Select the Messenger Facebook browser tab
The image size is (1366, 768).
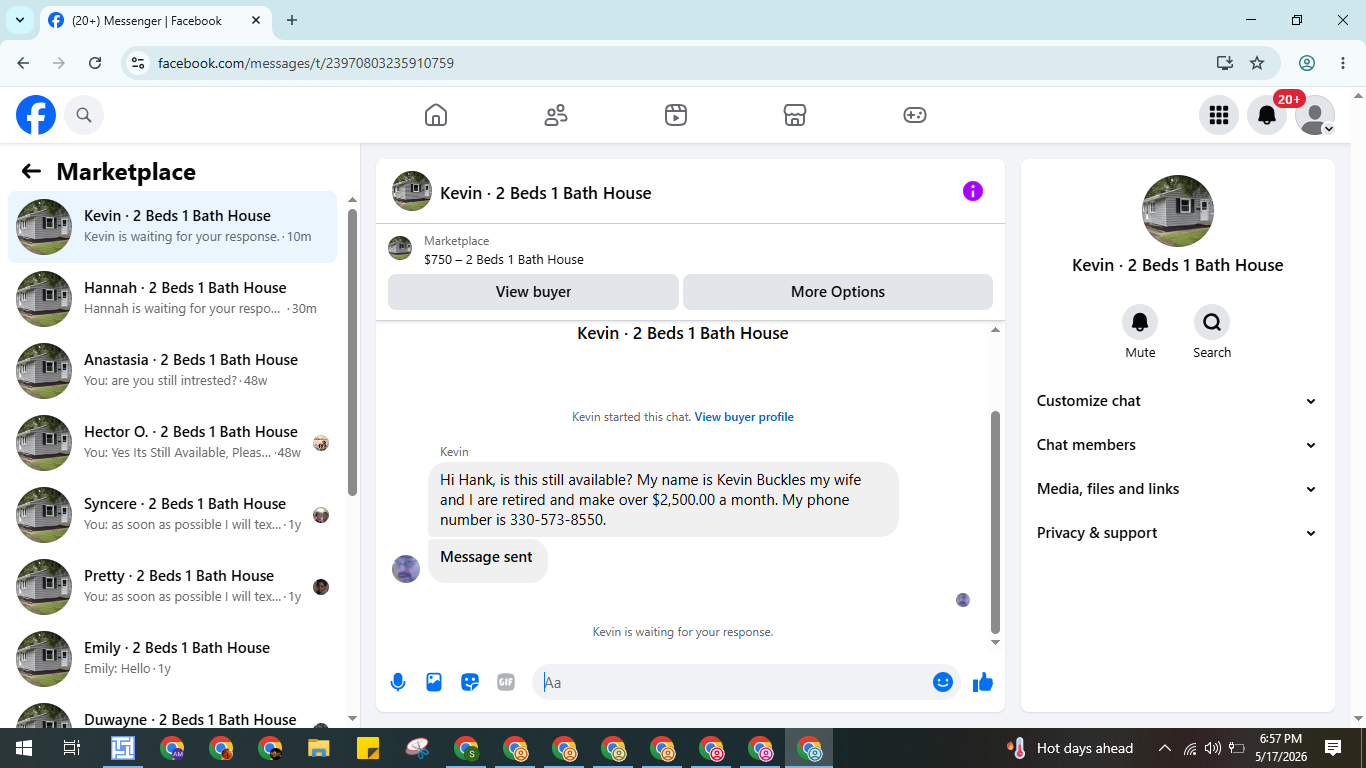(155, 21)
